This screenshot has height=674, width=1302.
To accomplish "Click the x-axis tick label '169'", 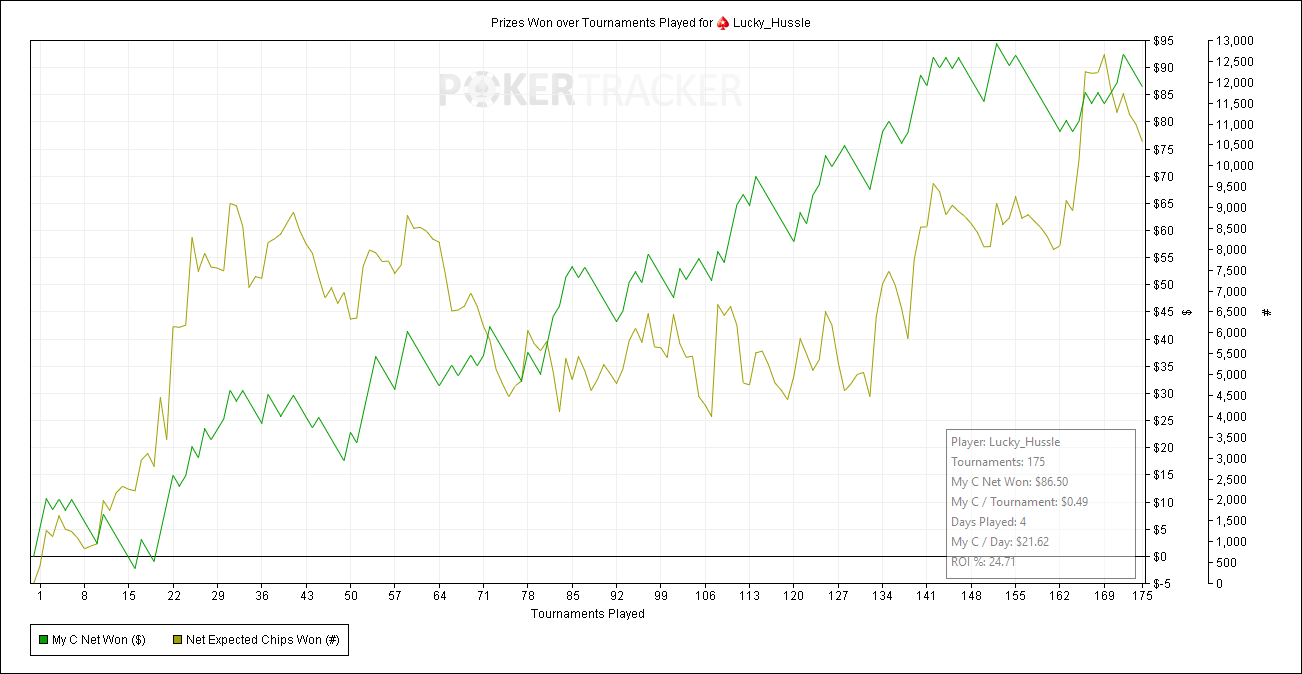I will (1104, 596).
